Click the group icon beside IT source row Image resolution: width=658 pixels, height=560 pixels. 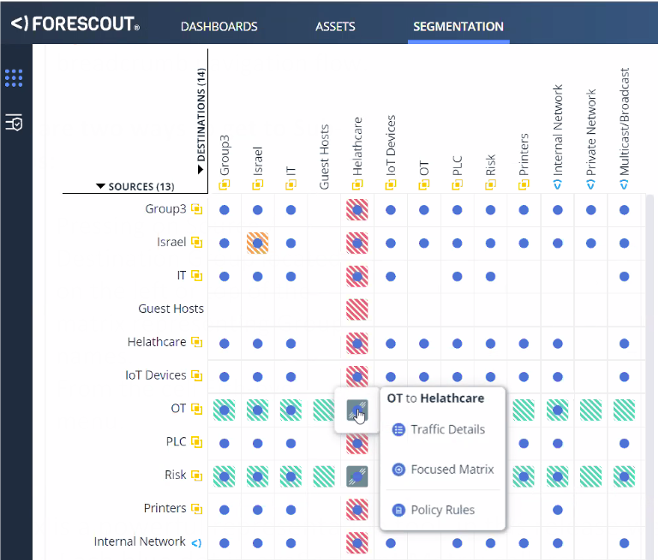pos(196,275)
